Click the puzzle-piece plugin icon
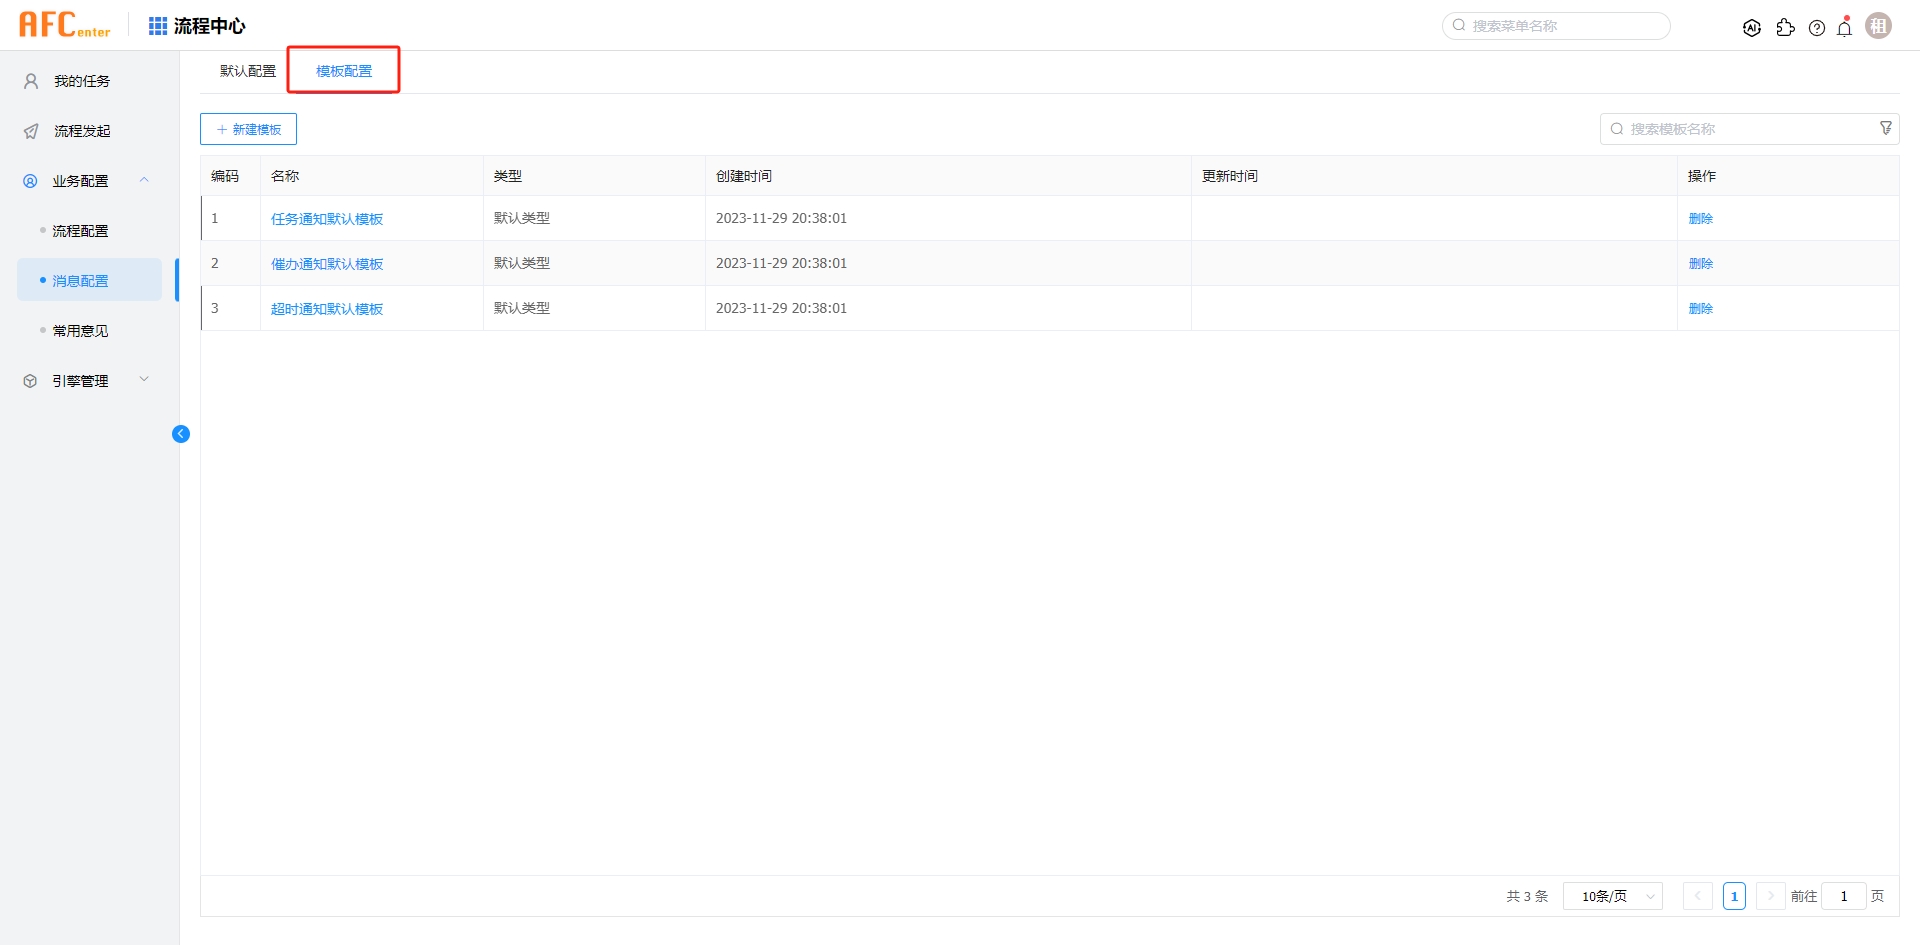Image resolution: width=1920 pixels, height=945 pixels. [1785, 28]
